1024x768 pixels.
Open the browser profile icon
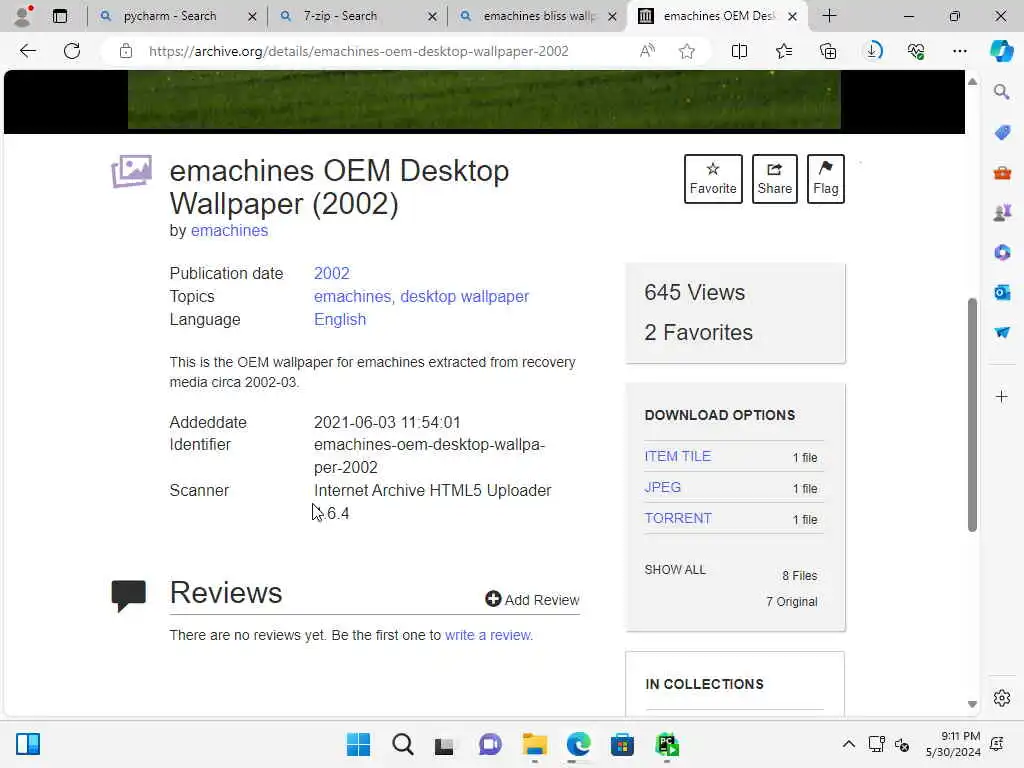point(23,16)
